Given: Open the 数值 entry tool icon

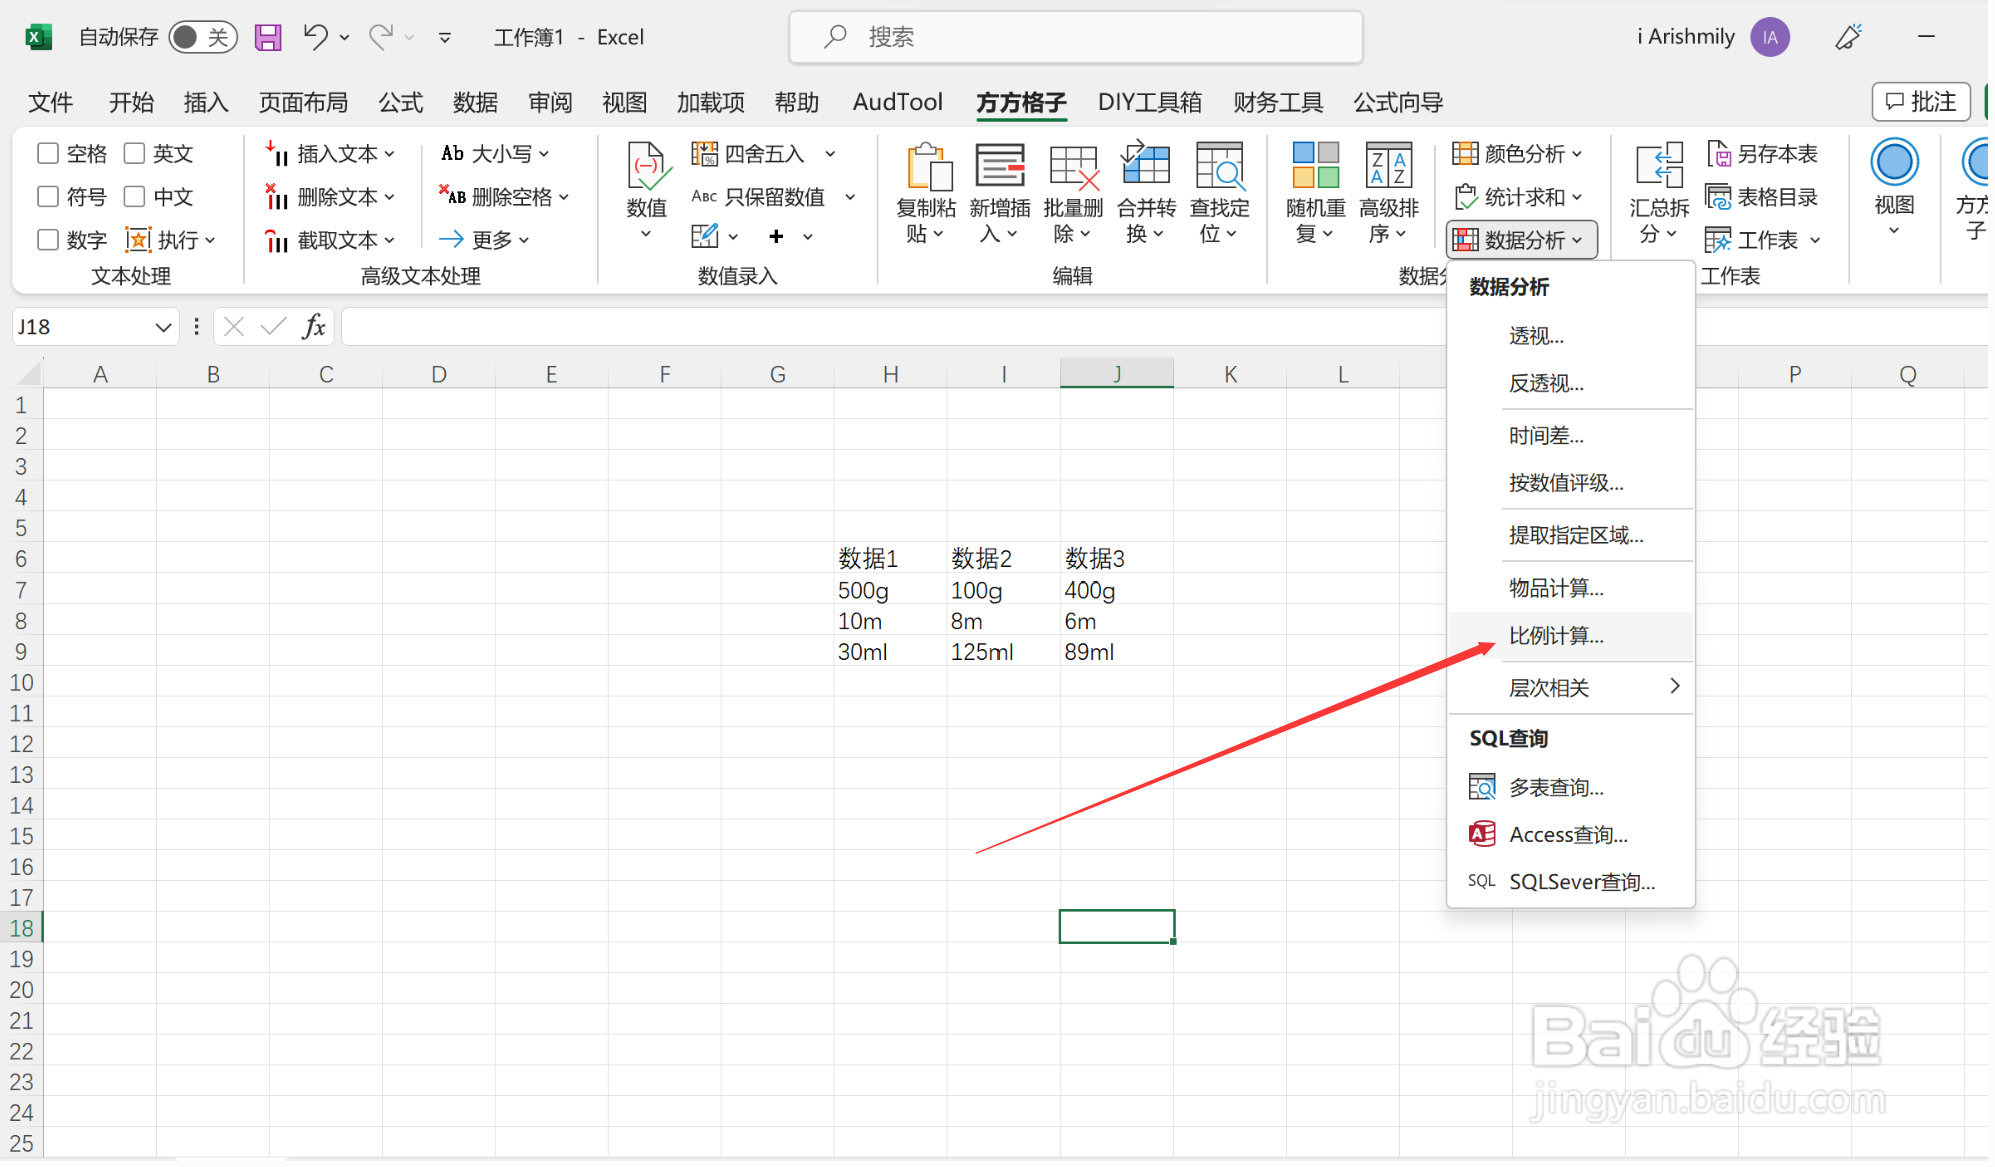Looking at the screenshot, I should (646, 166).
